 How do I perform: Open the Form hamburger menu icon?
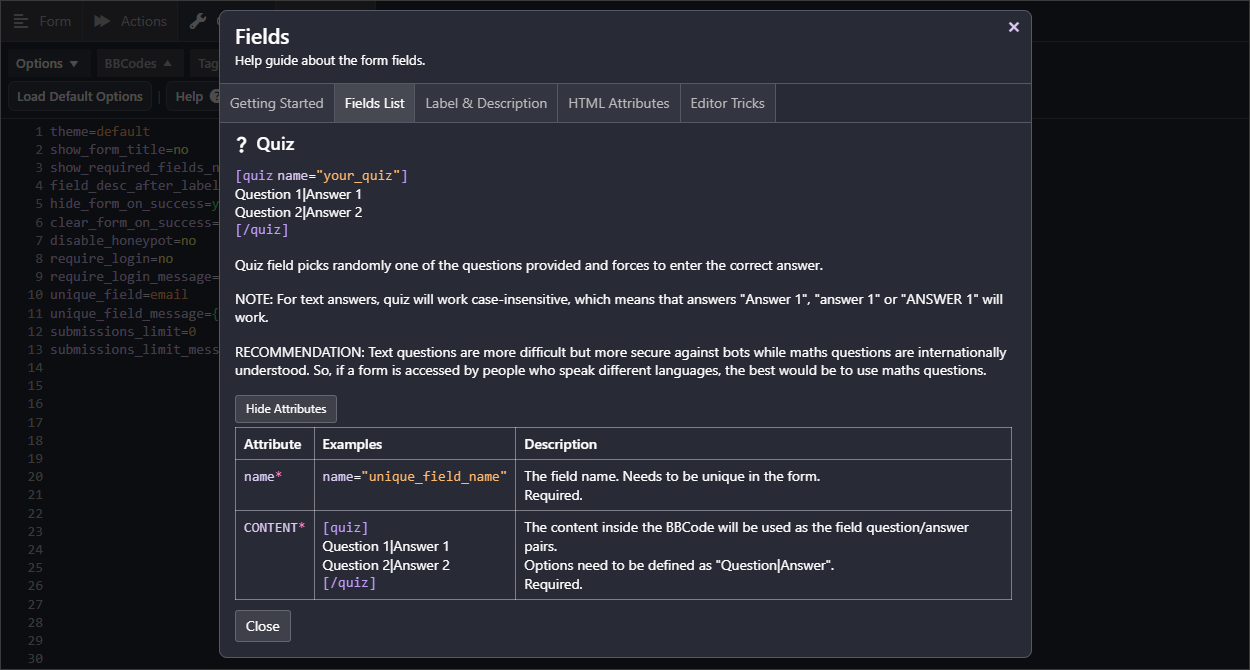click(x=21, y=20)
